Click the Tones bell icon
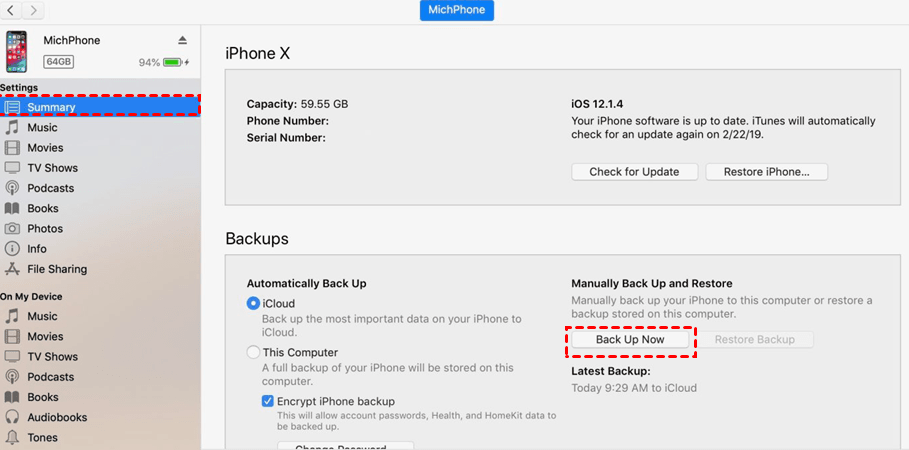Viewport: 909px width, 450px height. coord(12,437)
